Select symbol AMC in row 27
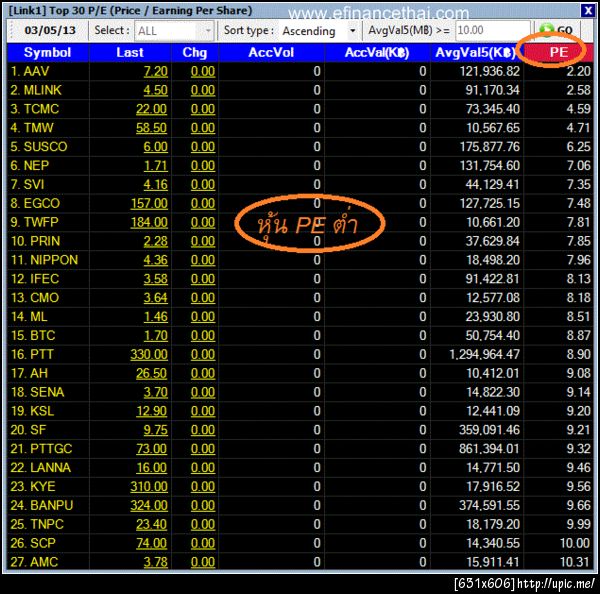This screenshot has height=594, width=600. [x=44, y=562]
